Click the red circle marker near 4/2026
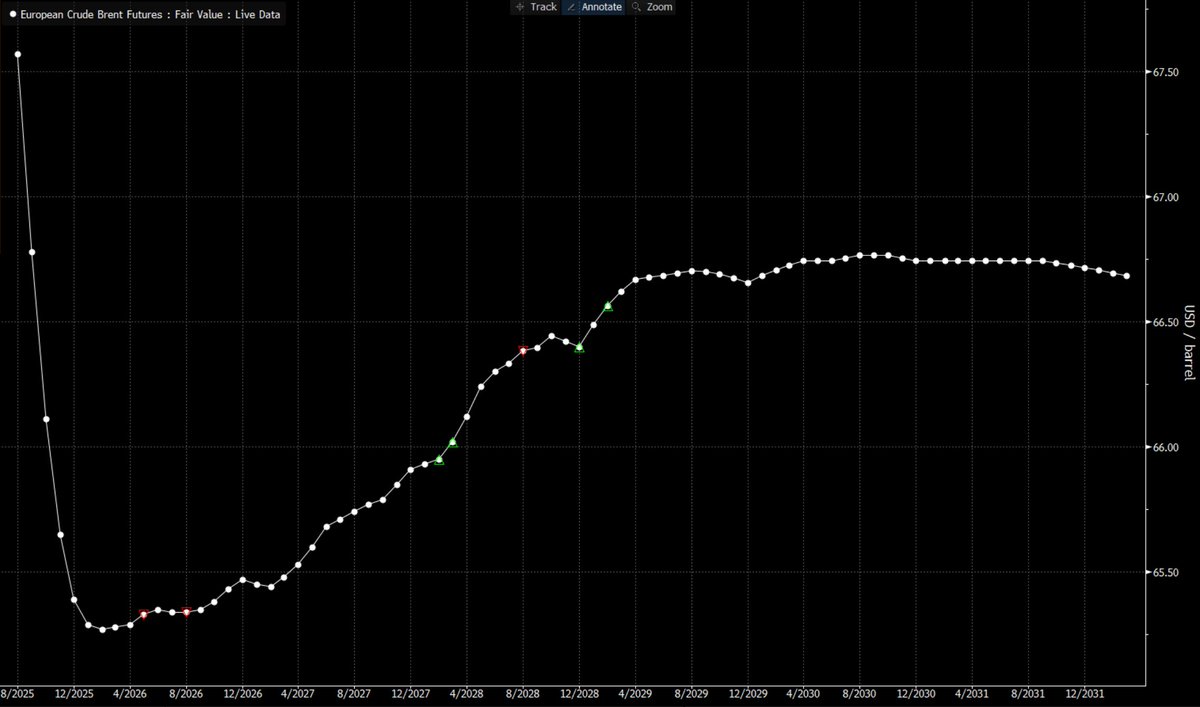Screen dimensions: 1200x707 coord(143,613)
